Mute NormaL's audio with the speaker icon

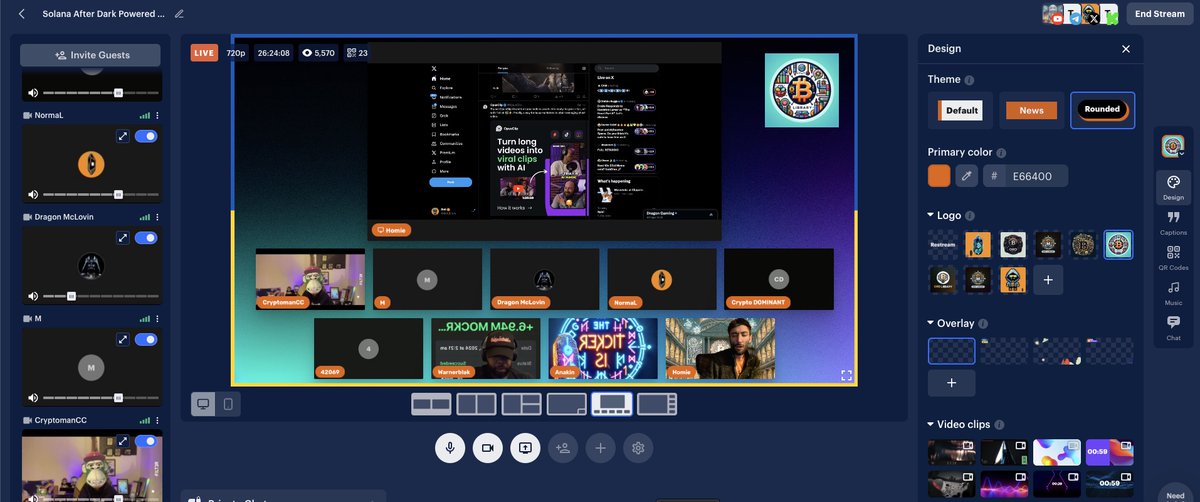33,195
